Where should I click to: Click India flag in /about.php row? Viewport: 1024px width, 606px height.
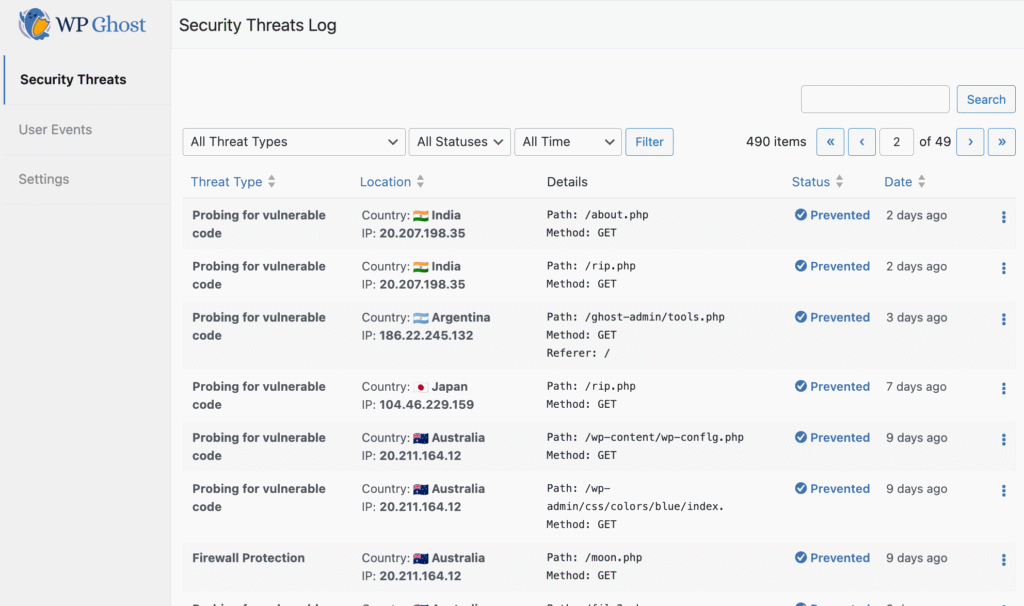[x=421, y=215]
